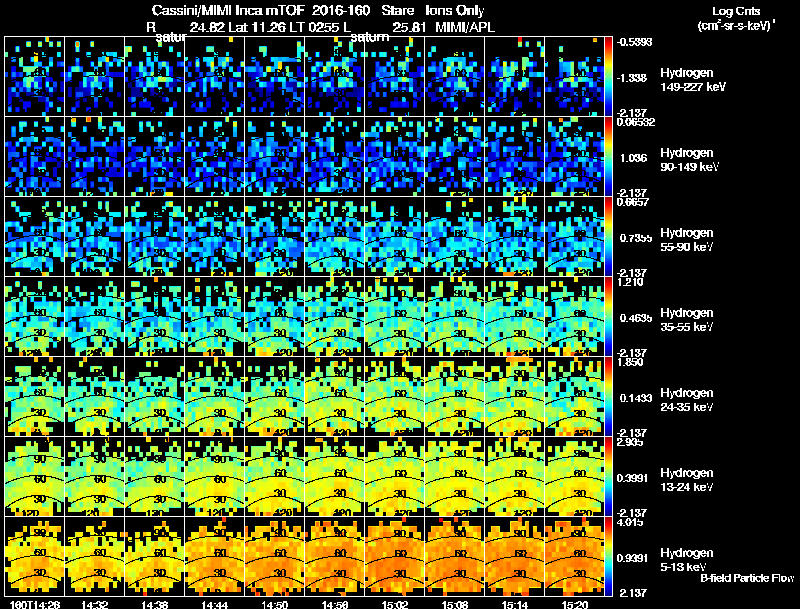Select the "Hydrogen 149-227 keV" row label

pos(692,80)
